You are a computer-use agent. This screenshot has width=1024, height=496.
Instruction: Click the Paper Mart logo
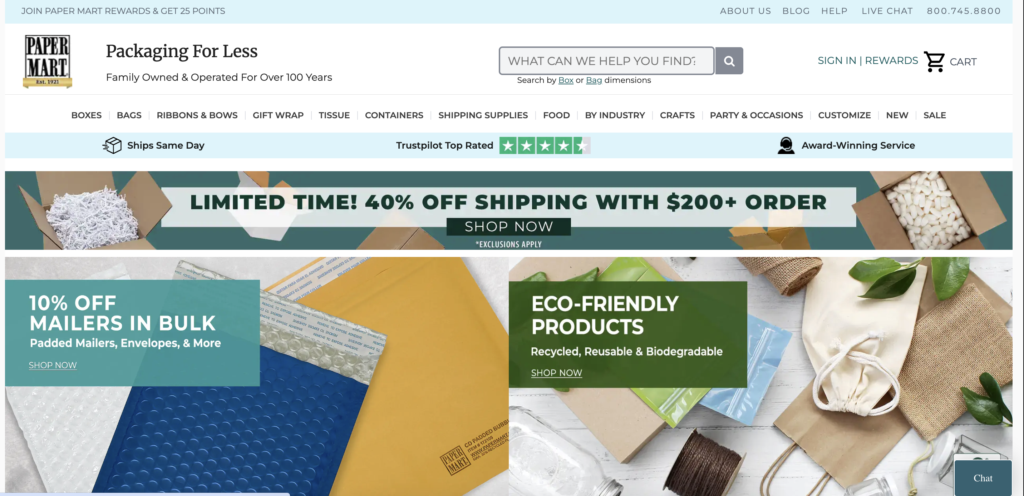pos(47,61)
